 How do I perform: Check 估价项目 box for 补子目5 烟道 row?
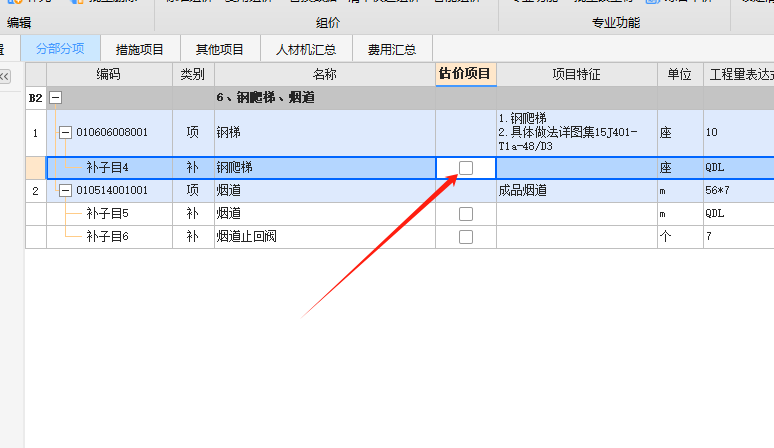tap(466, 214)
